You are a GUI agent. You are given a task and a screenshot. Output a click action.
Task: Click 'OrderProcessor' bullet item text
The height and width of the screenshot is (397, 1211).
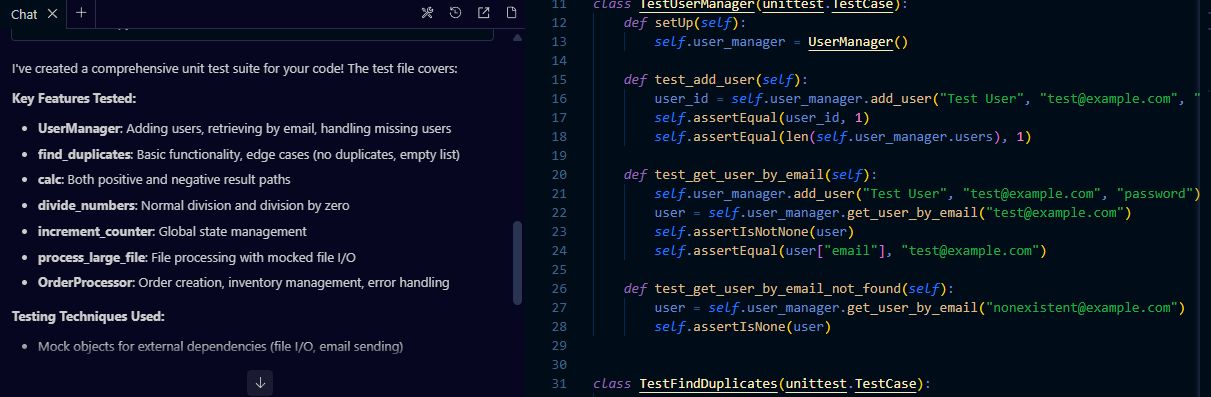point(243,283)
